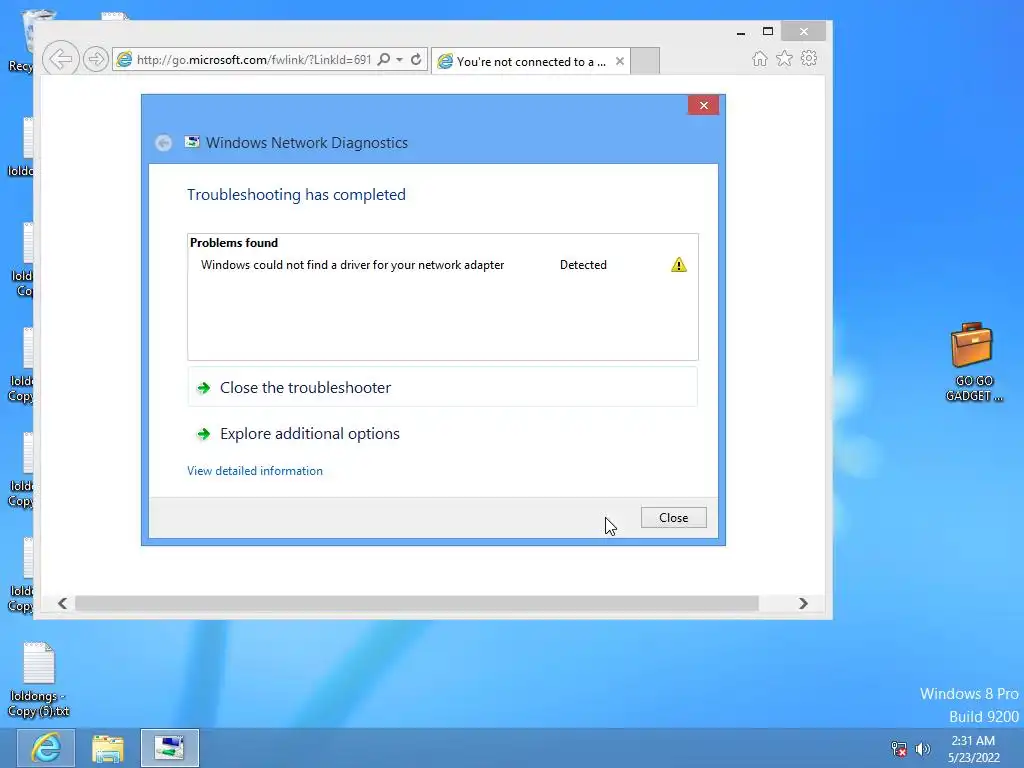Minimize the Internet Explorer window
1024x768 pixels.
tap(741, 31)
